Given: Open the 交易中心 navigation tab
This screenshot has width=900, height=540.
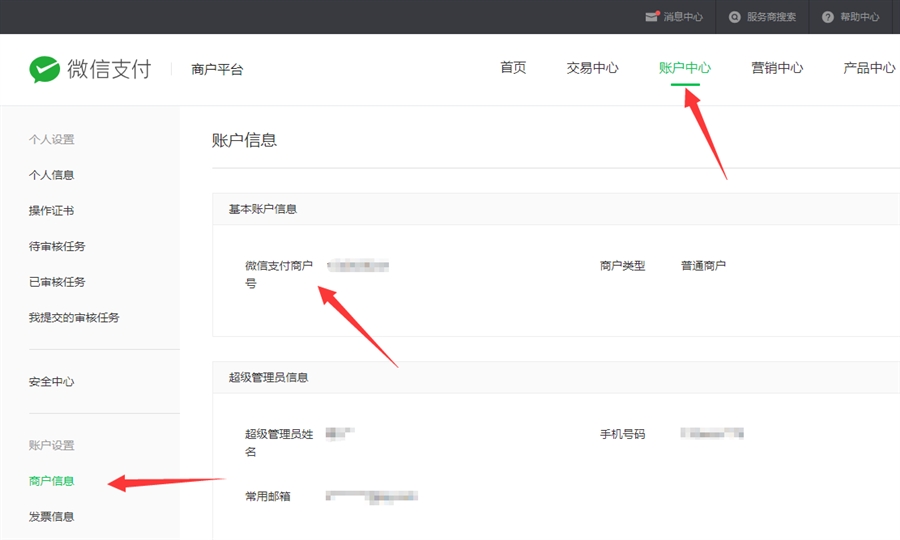Looking at the screenshot, I should coord(592,68).
